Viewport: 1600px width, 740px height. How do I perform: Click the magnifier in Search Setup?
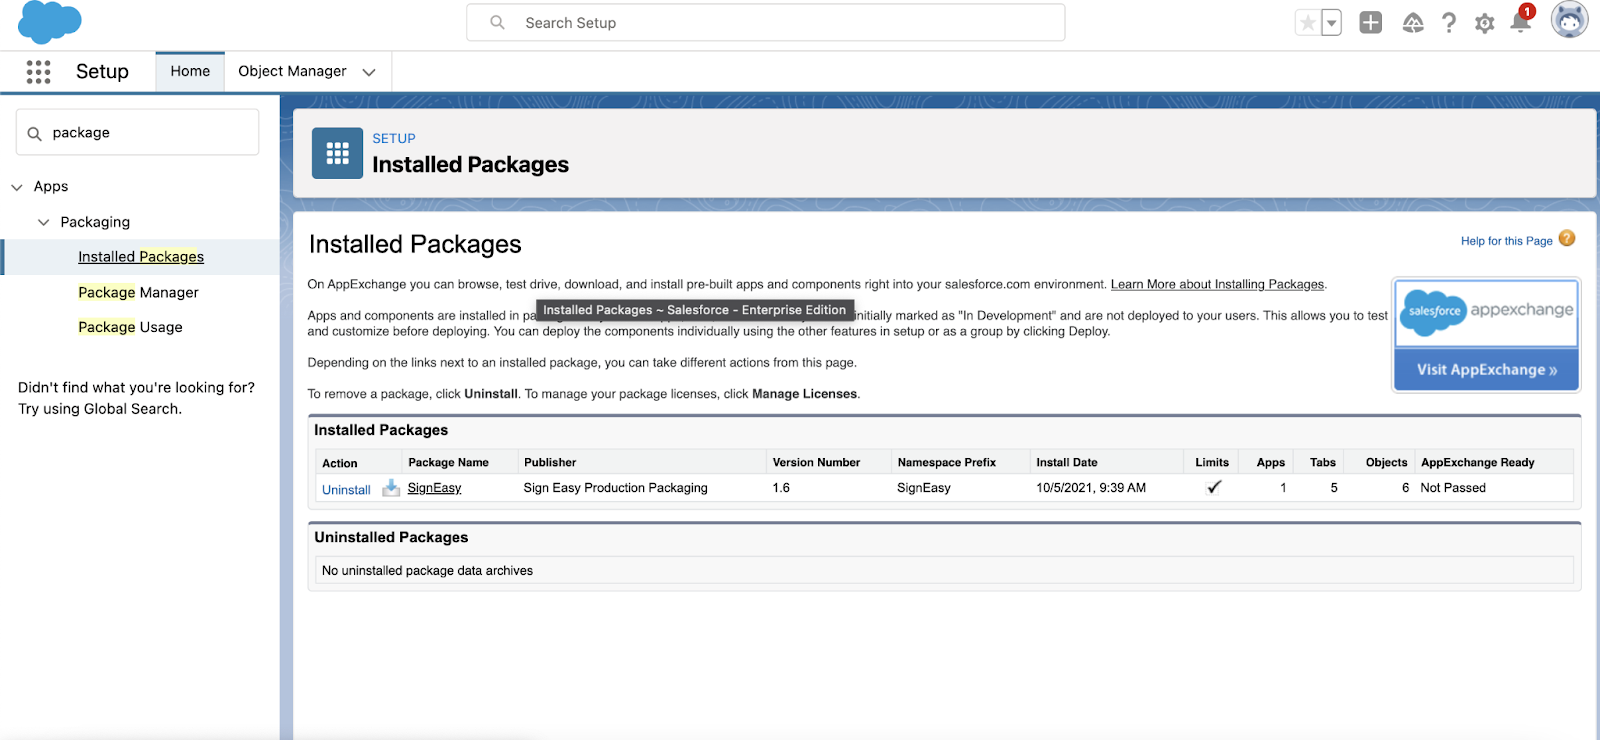(x=497, y=22)
